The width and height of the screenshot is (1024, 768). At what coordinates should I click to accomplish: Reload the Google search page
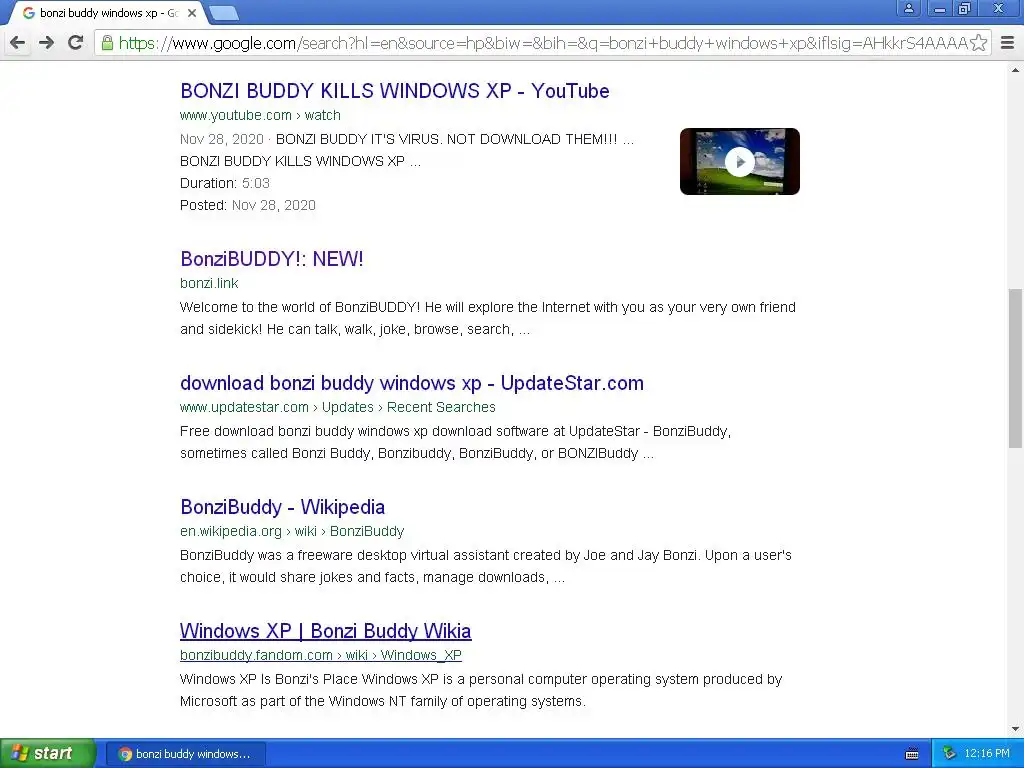(76, 43)
